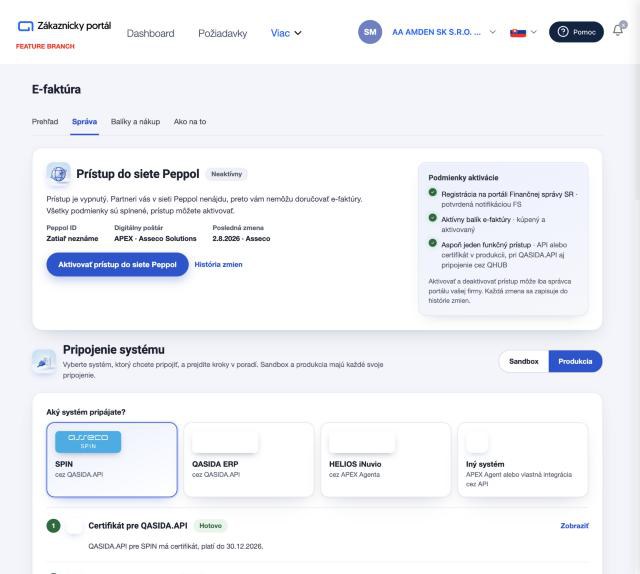Screen dimensions: 640x574
Task: Click the green step 1 circle
Action: pos(53,526)
